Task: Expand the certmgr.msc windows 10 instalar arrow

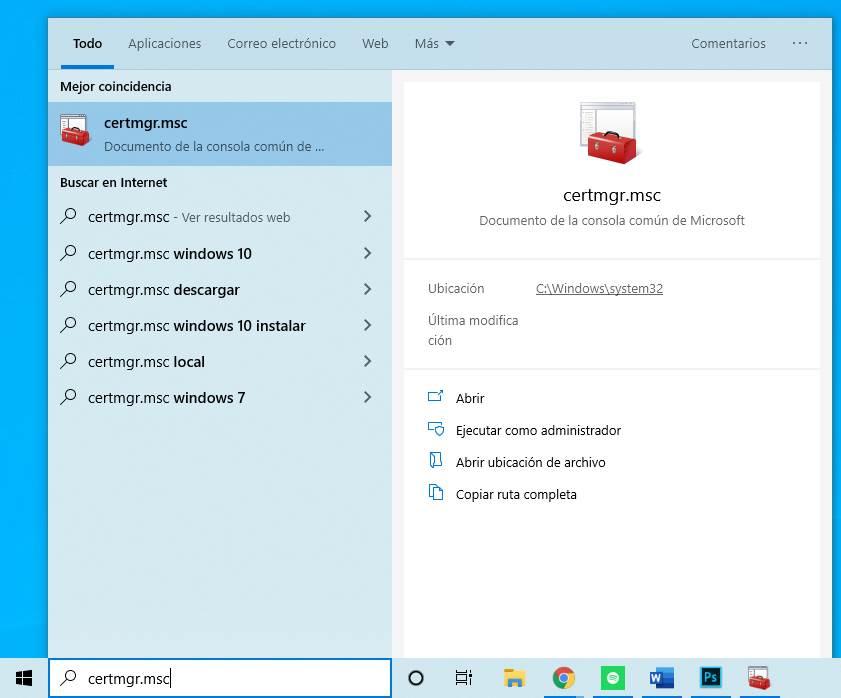Action: [x=367, y=325]
